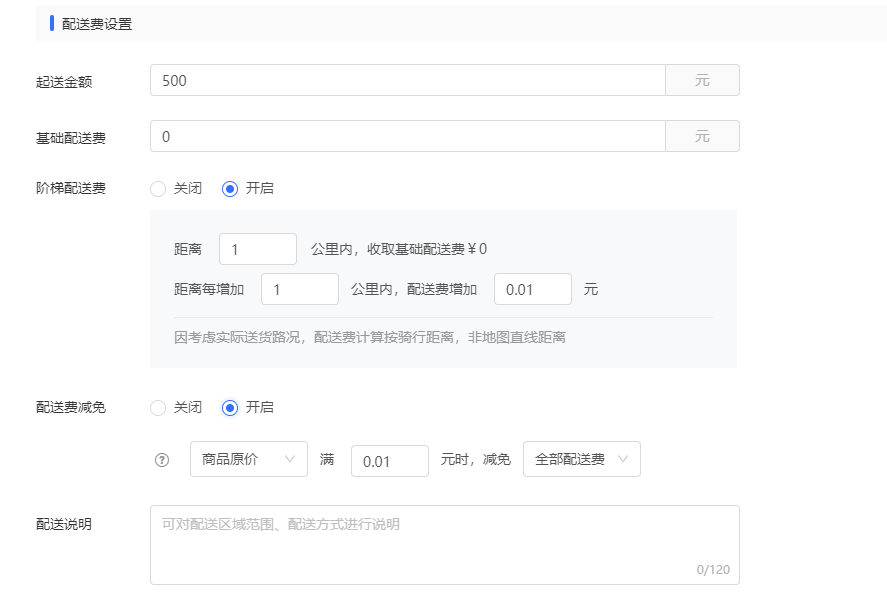Open the 商品原价 dropdown
Screen dimensions: 887x611
[x=248, y=459]
